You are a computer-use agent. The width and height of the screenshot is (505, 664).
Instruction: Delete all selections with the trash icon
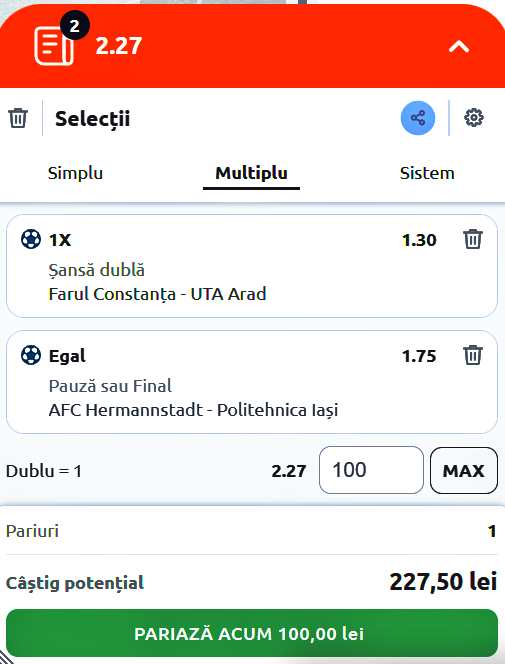click(18, 118)
